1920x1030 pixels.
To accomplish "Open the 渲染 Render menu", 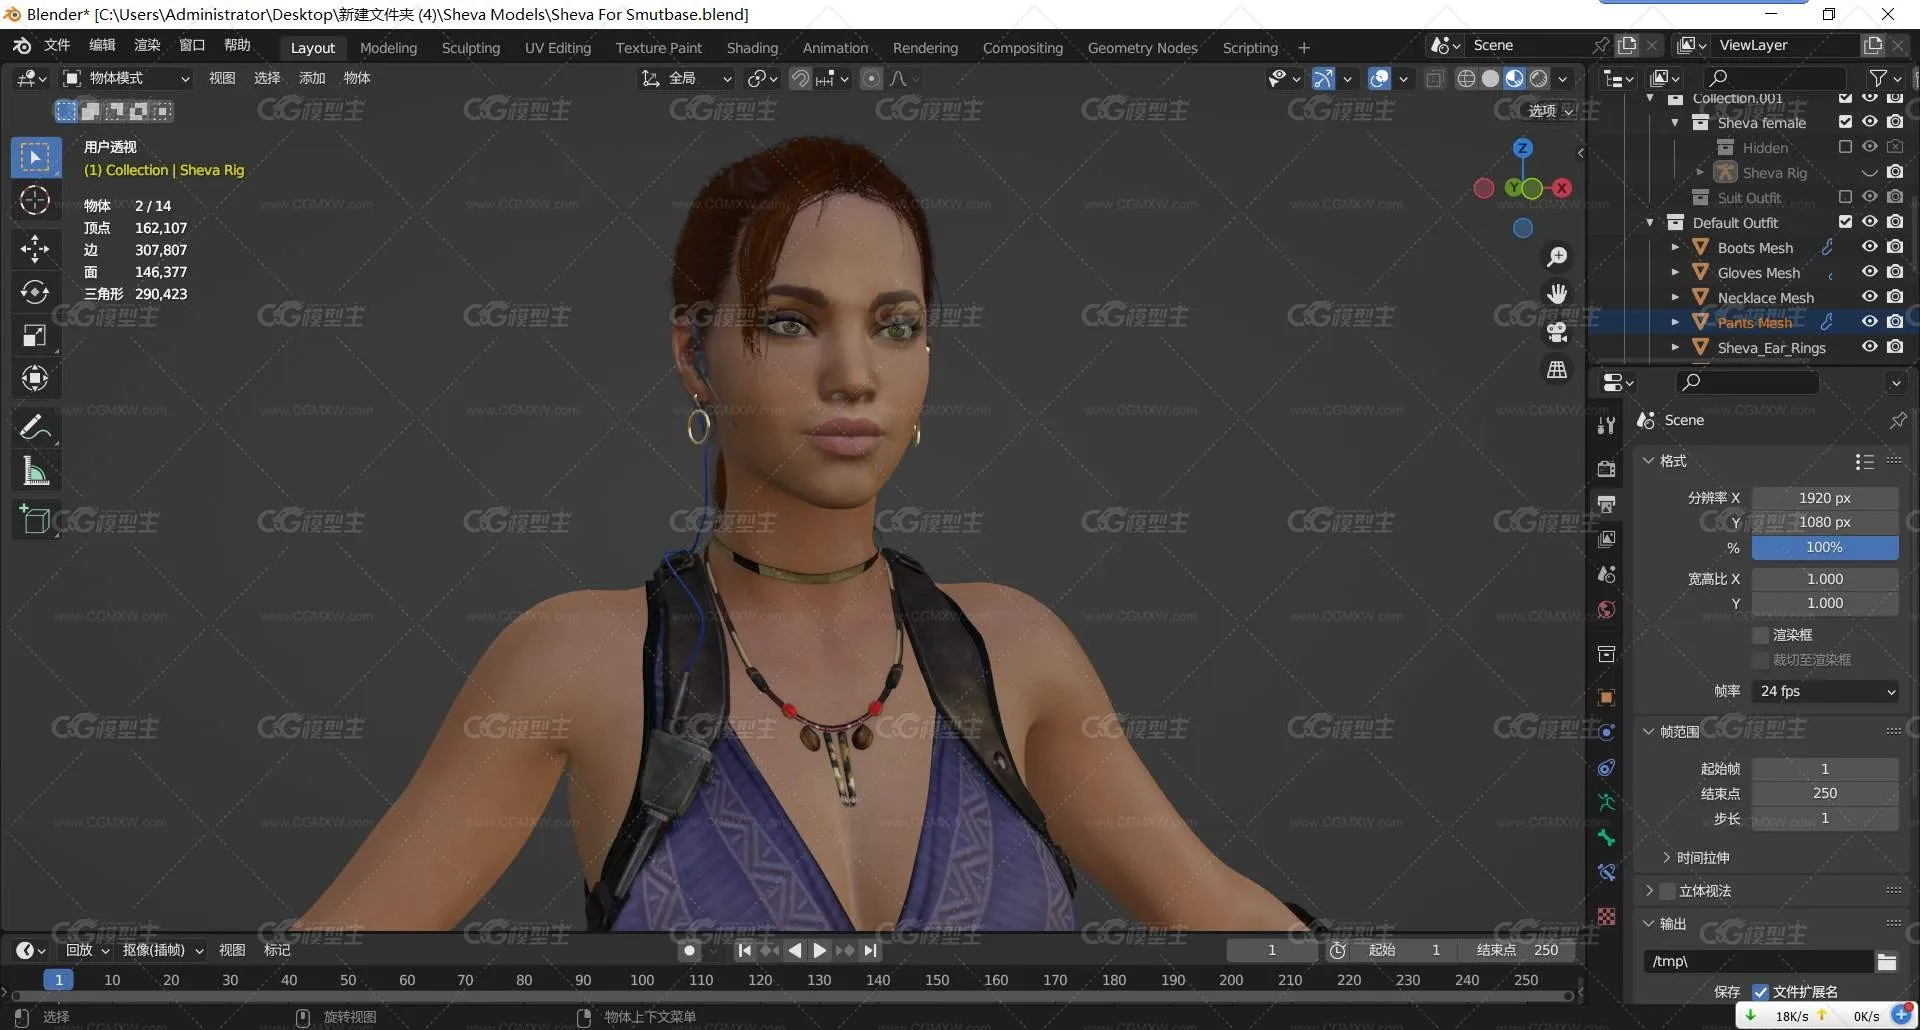I will coord(147,45).
